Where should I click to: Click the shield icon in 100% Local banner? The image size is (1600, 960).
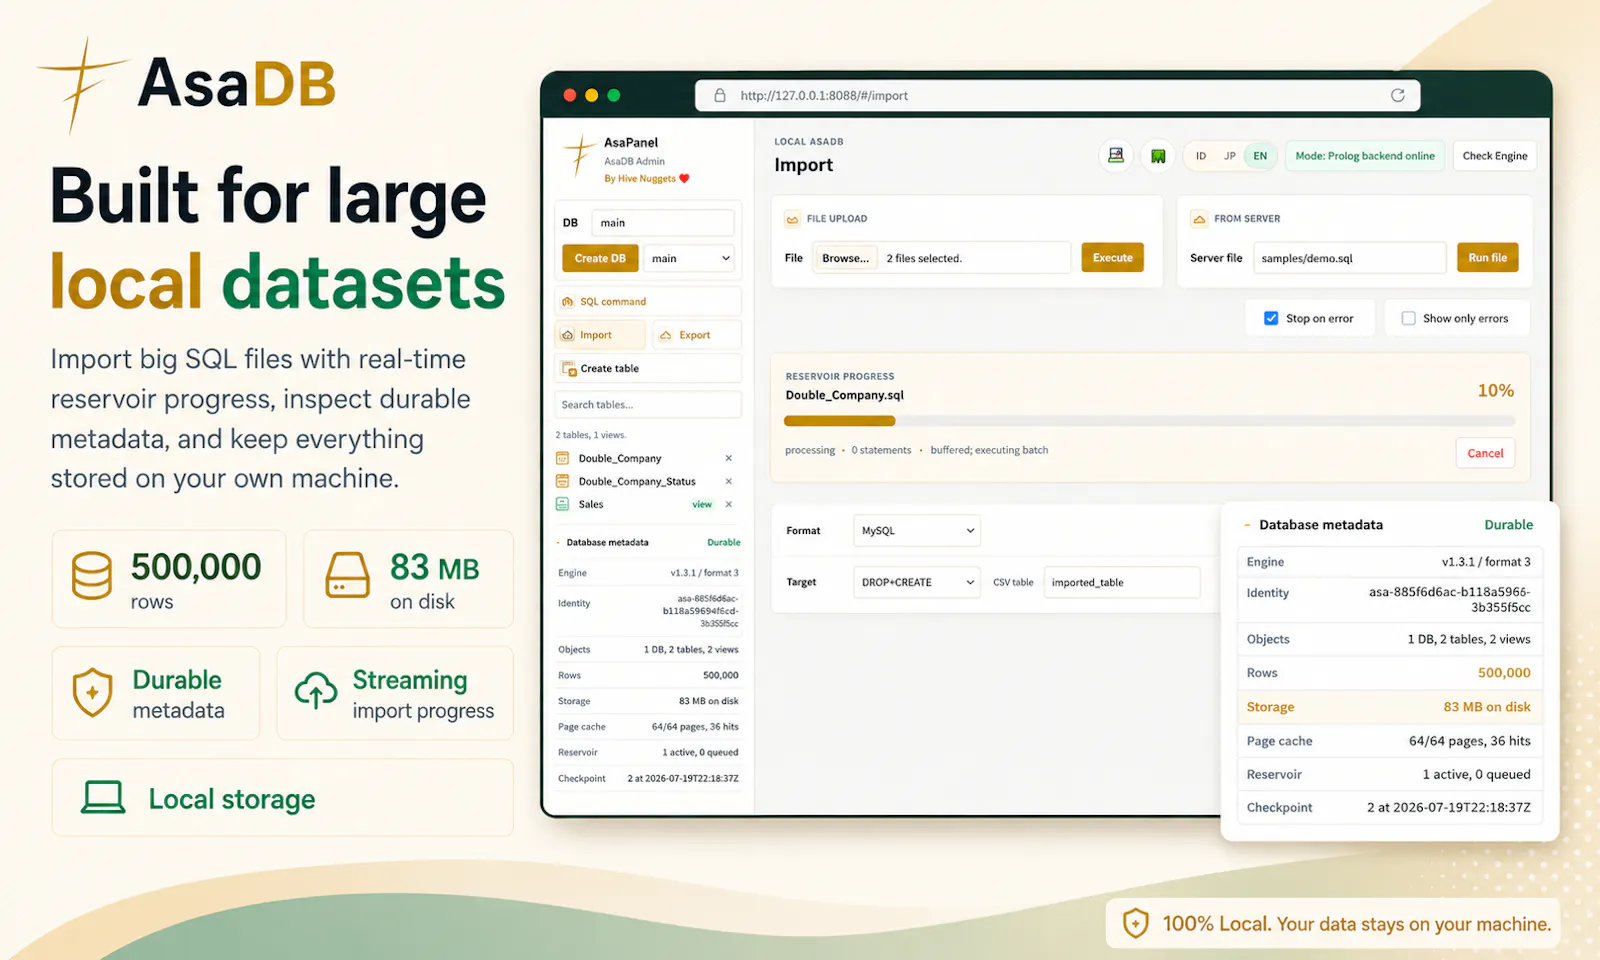click(1135, 923)
